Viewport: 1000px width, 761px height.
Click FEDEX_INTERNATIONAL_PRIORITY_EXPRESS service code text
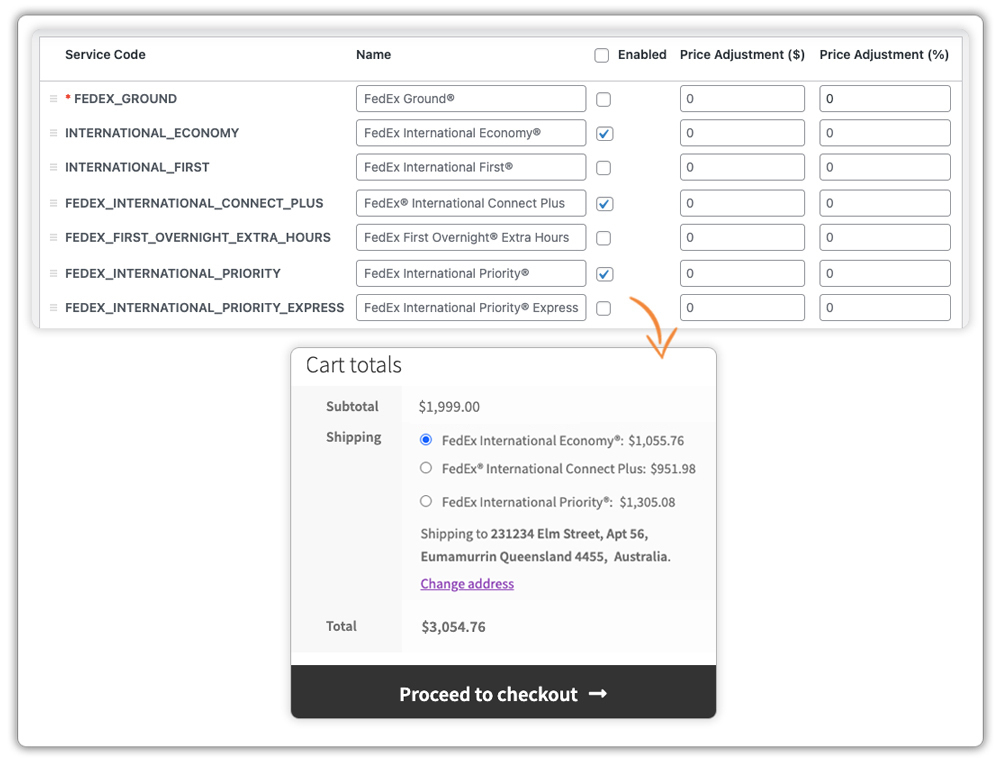point(205,307)
